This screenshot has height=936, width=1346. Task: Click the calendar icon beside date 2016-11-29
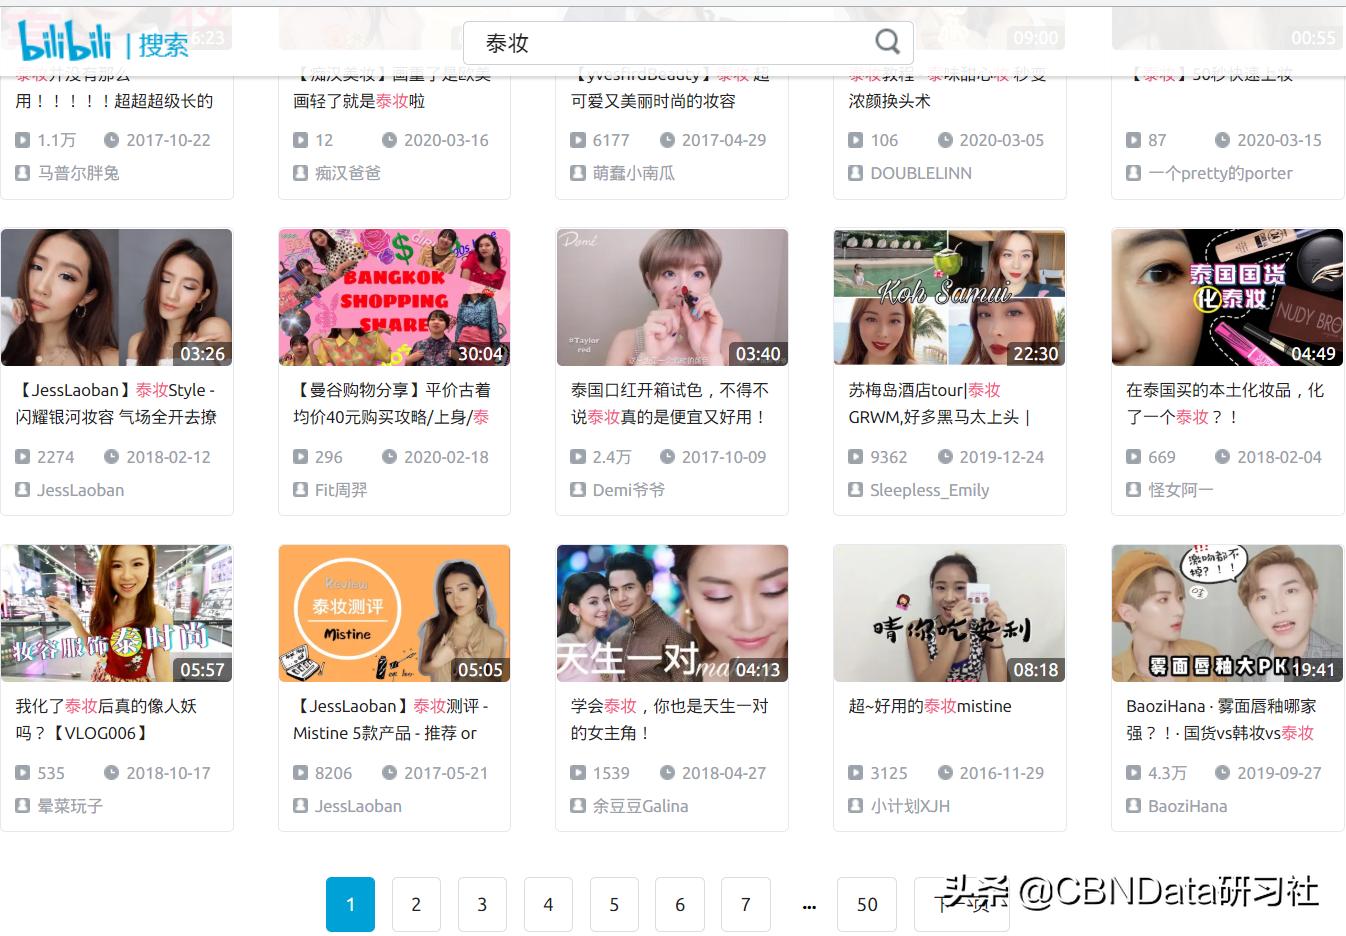point(946,773)
